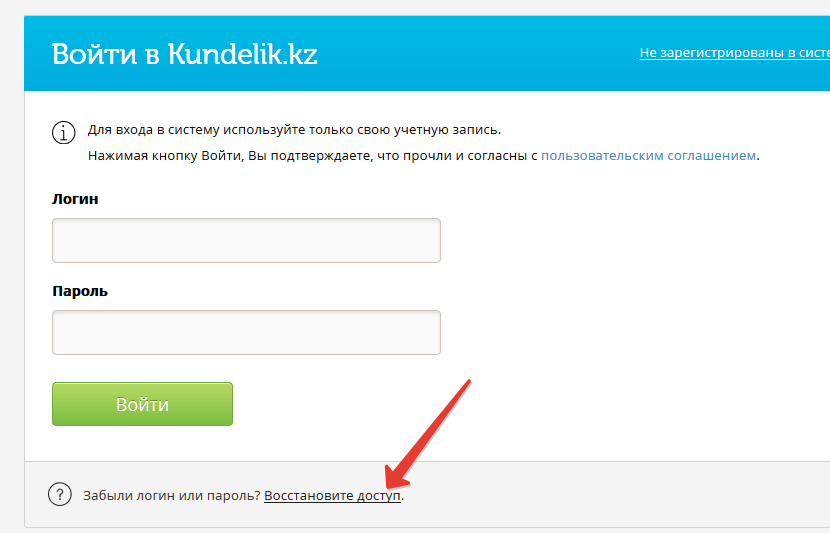
Task: Click the circled information icon
Action: (x=64, y=132)
